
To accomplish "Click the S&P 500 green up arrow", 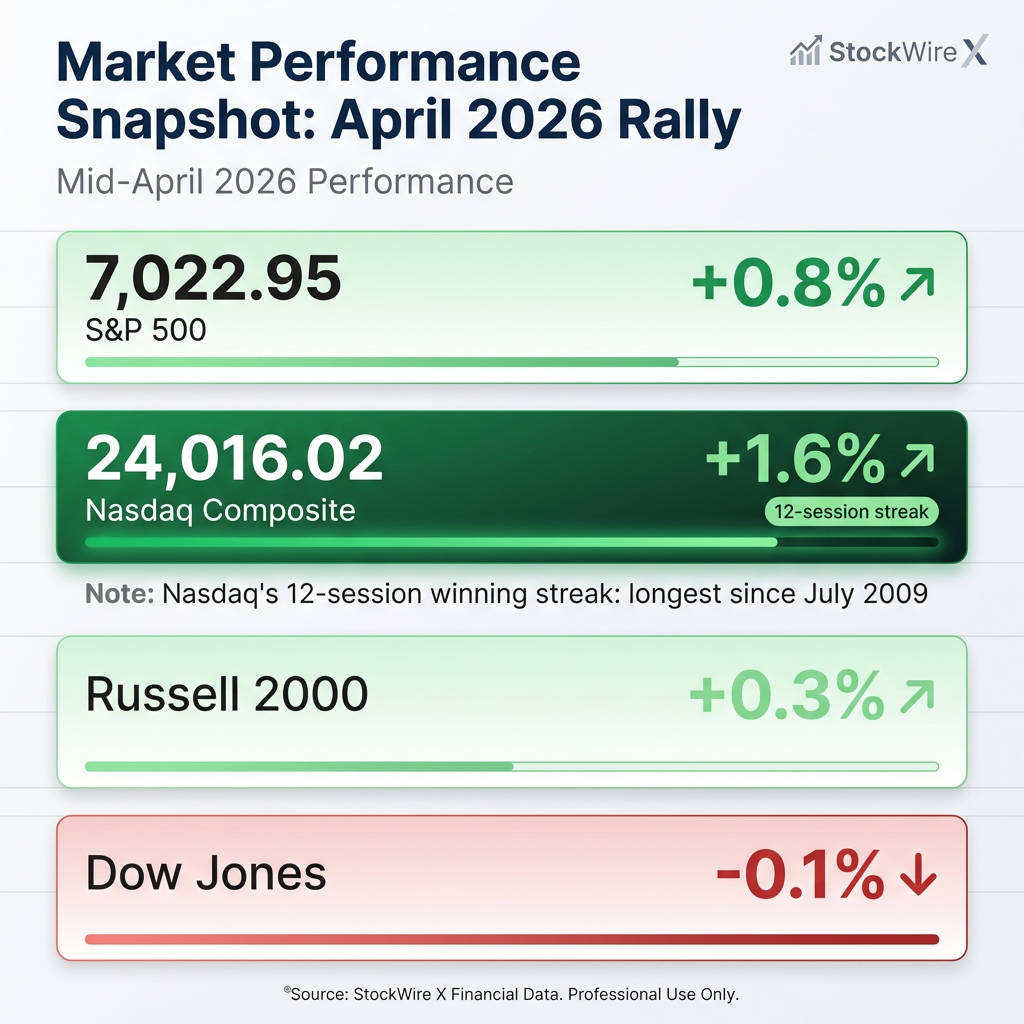I will [x=916, y=286].
